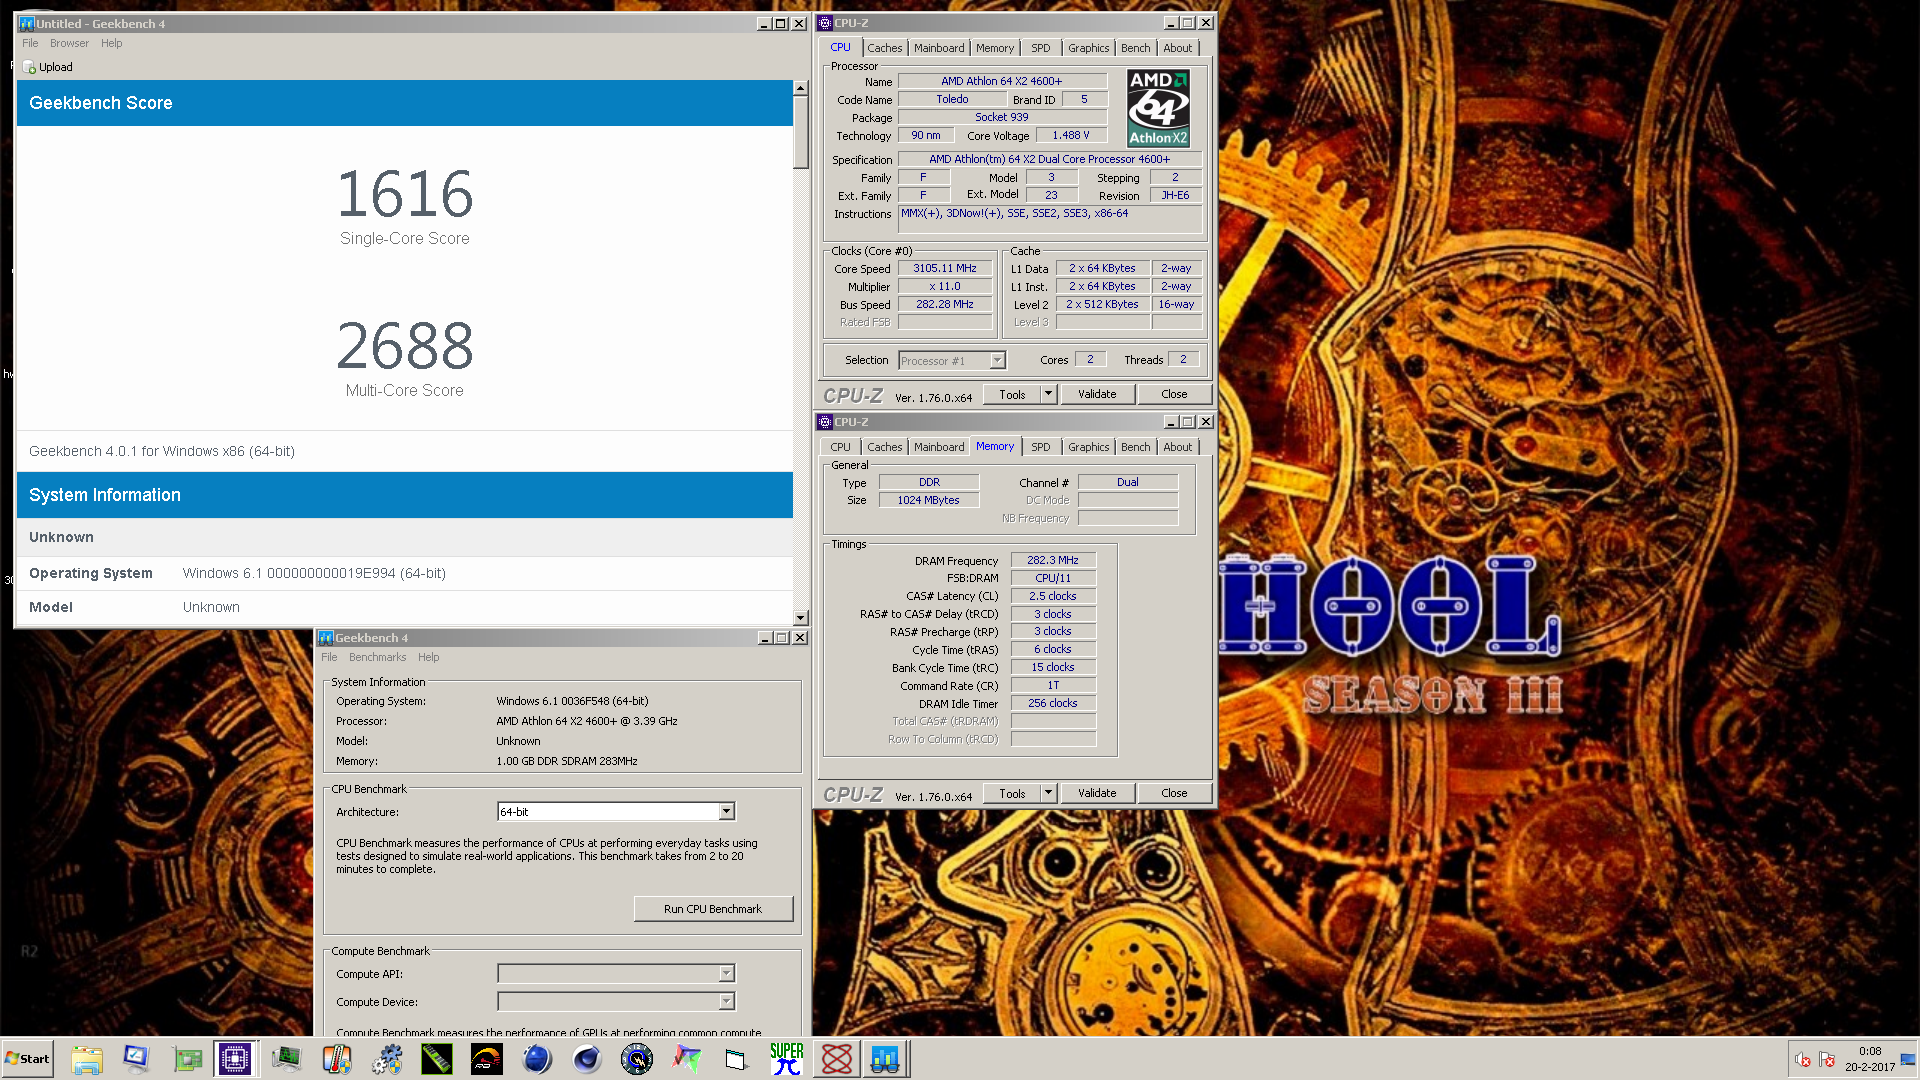Image resolution: width=1920 pixels, height=1080 pixels.
Task: Click Run CPU Benchmark button
Action: coord(713,909)
